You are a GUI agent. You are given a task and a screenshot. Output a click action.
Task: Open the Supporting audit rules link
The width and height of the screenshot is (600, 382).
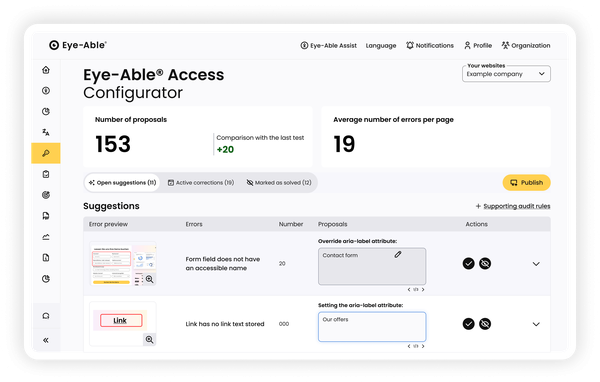[x=513, y=206]
